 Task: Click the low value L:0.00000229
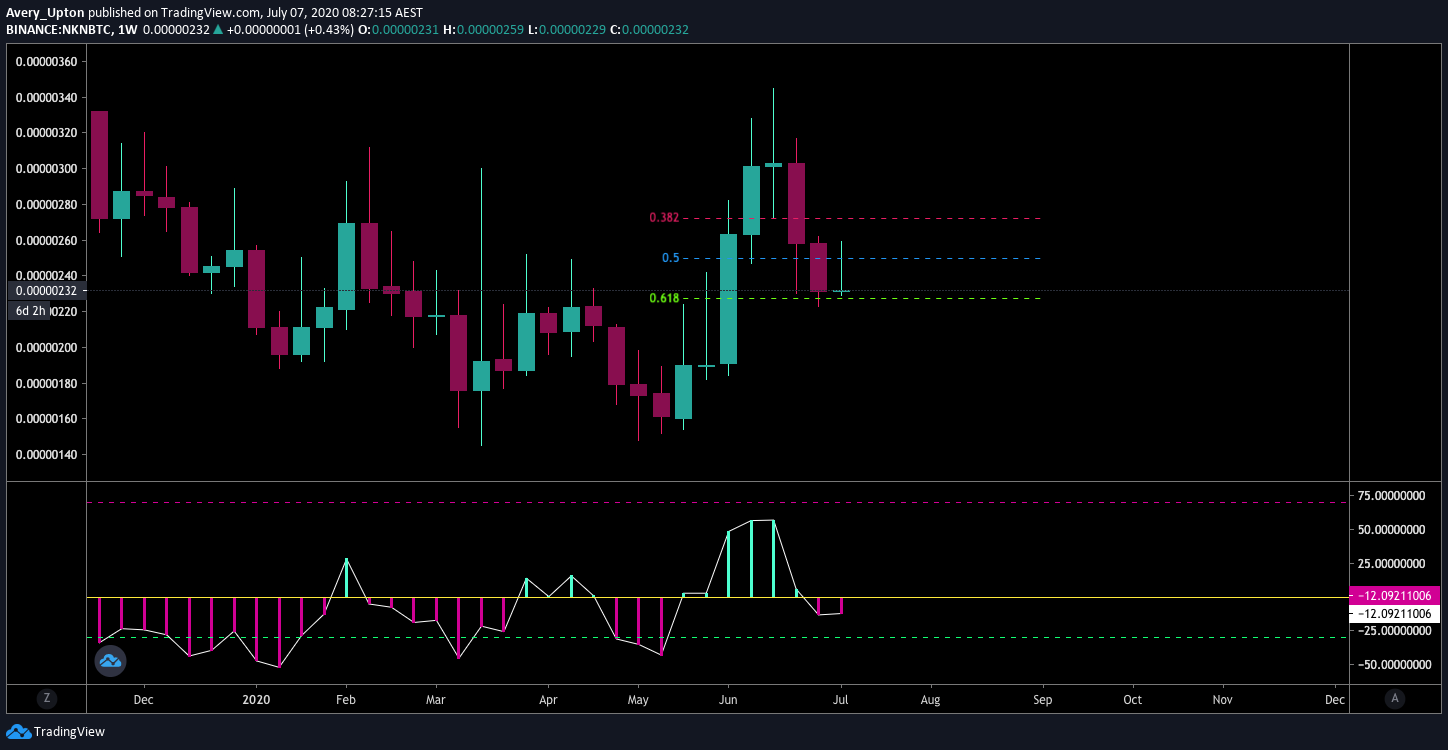(566, 30)
